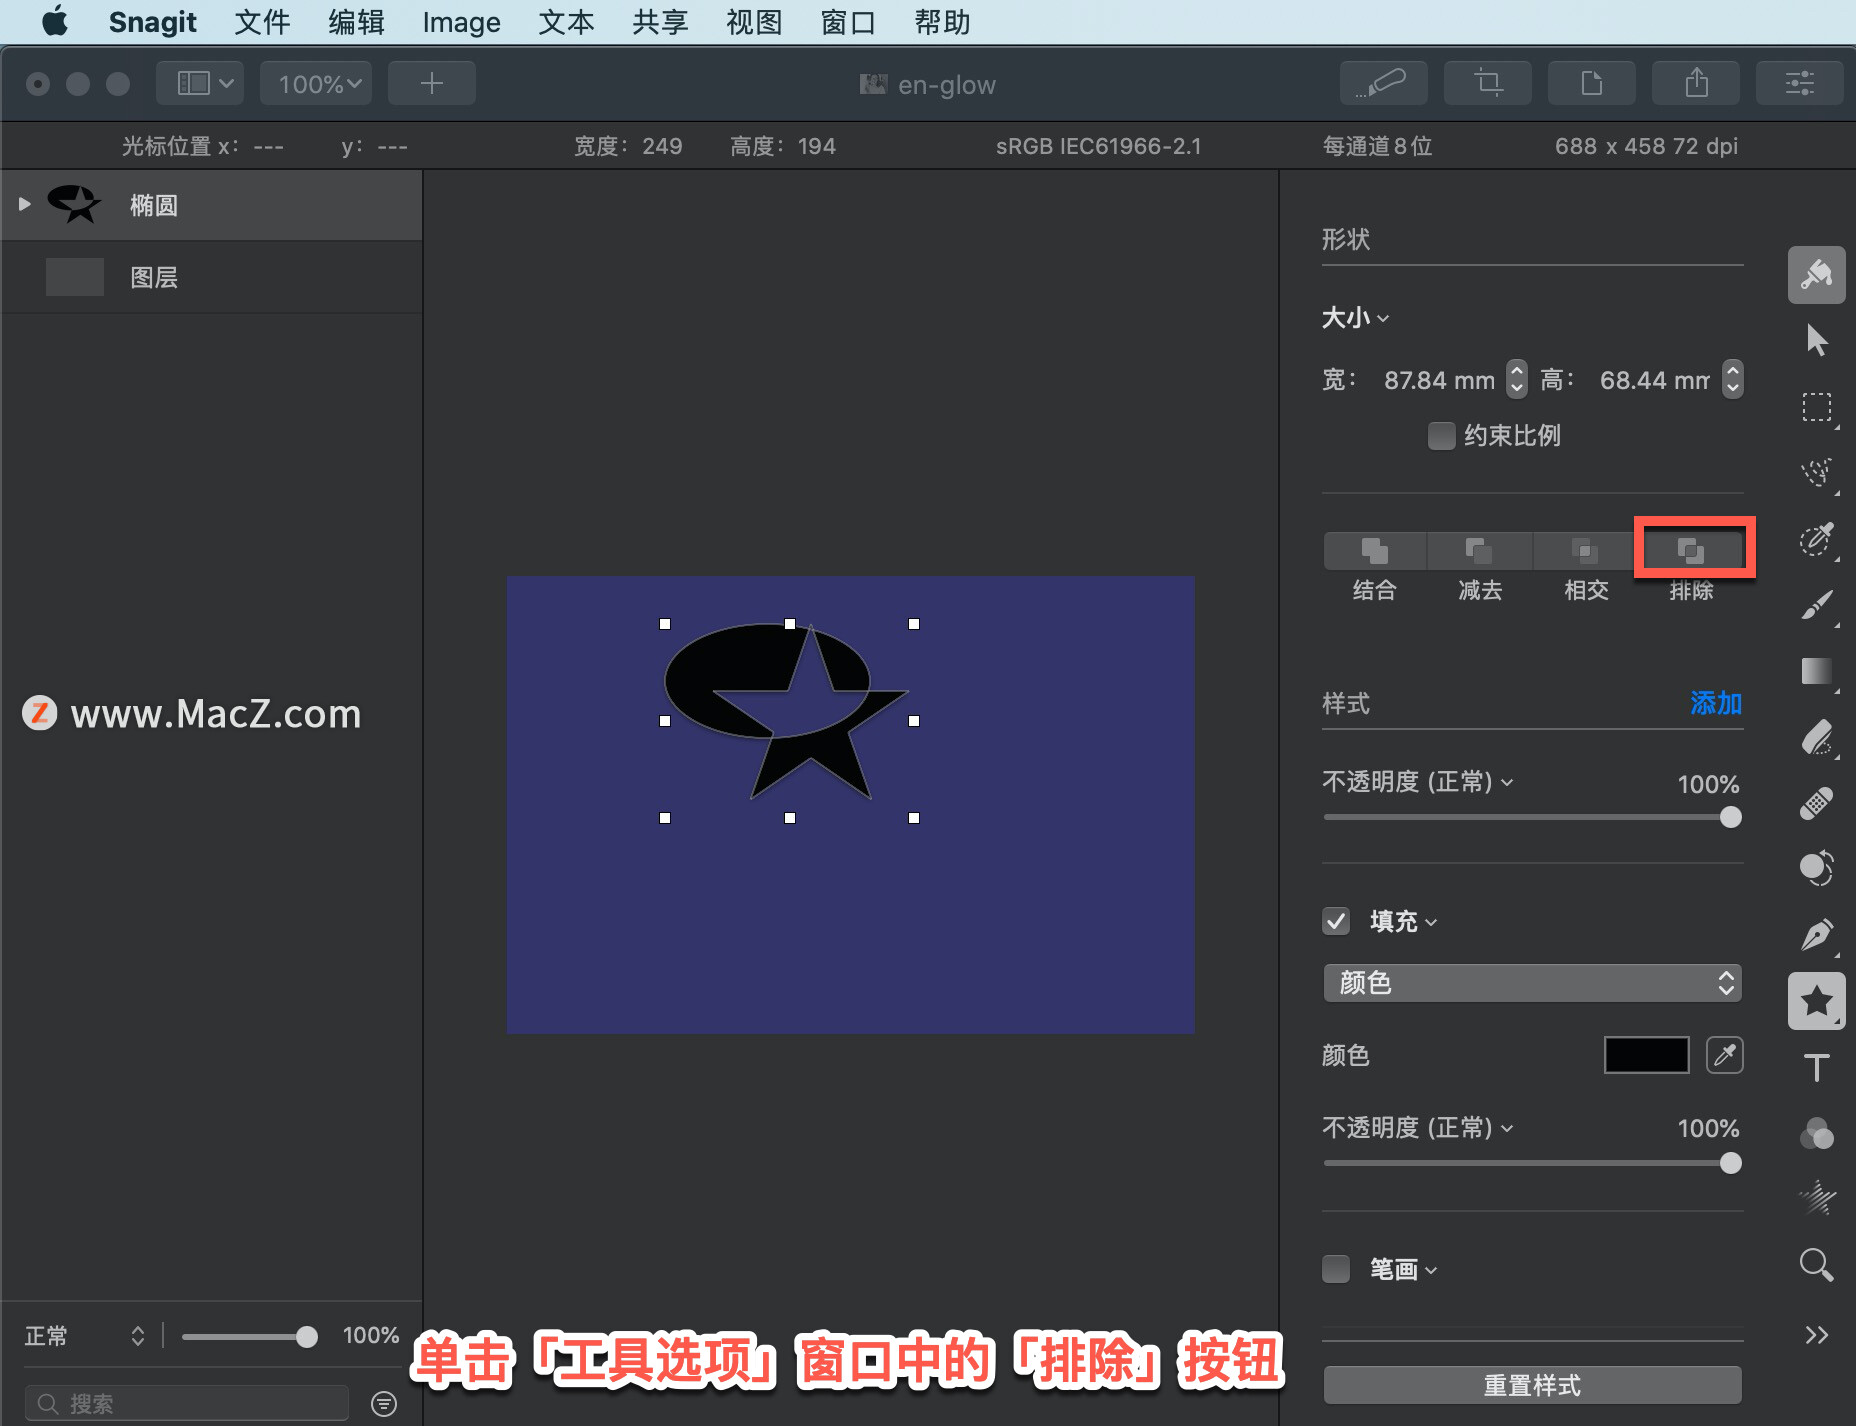Click the 重置样式 button
The width and height of the screenshot is (1856, 1426).
[x=1532, y=1385]
